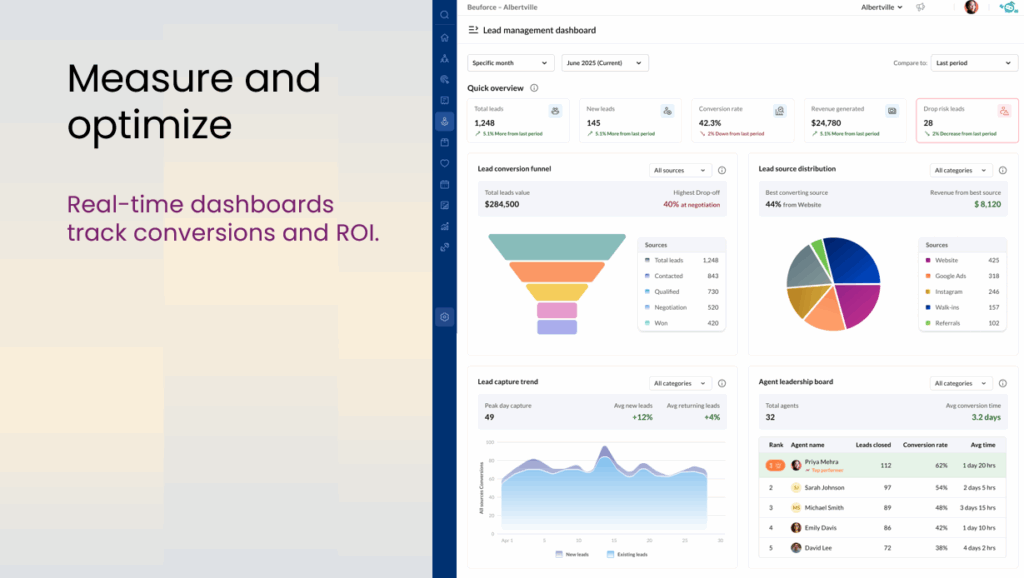1024x578 pixels.
Task: Open the analytics chart icon in sidebar
Action: click(444, 227)
